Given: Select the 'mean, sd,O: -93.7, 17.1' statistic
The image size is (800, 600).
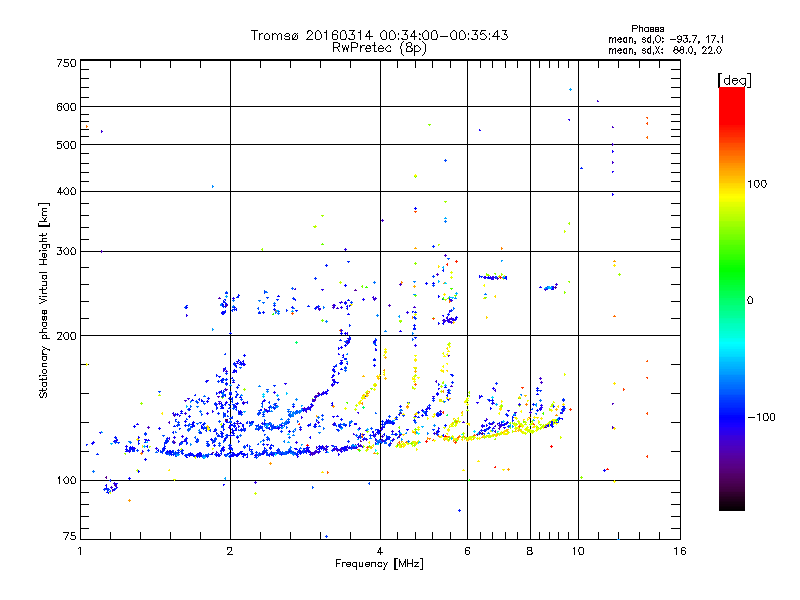Looking at the screenshot, I should pos(665,39).
